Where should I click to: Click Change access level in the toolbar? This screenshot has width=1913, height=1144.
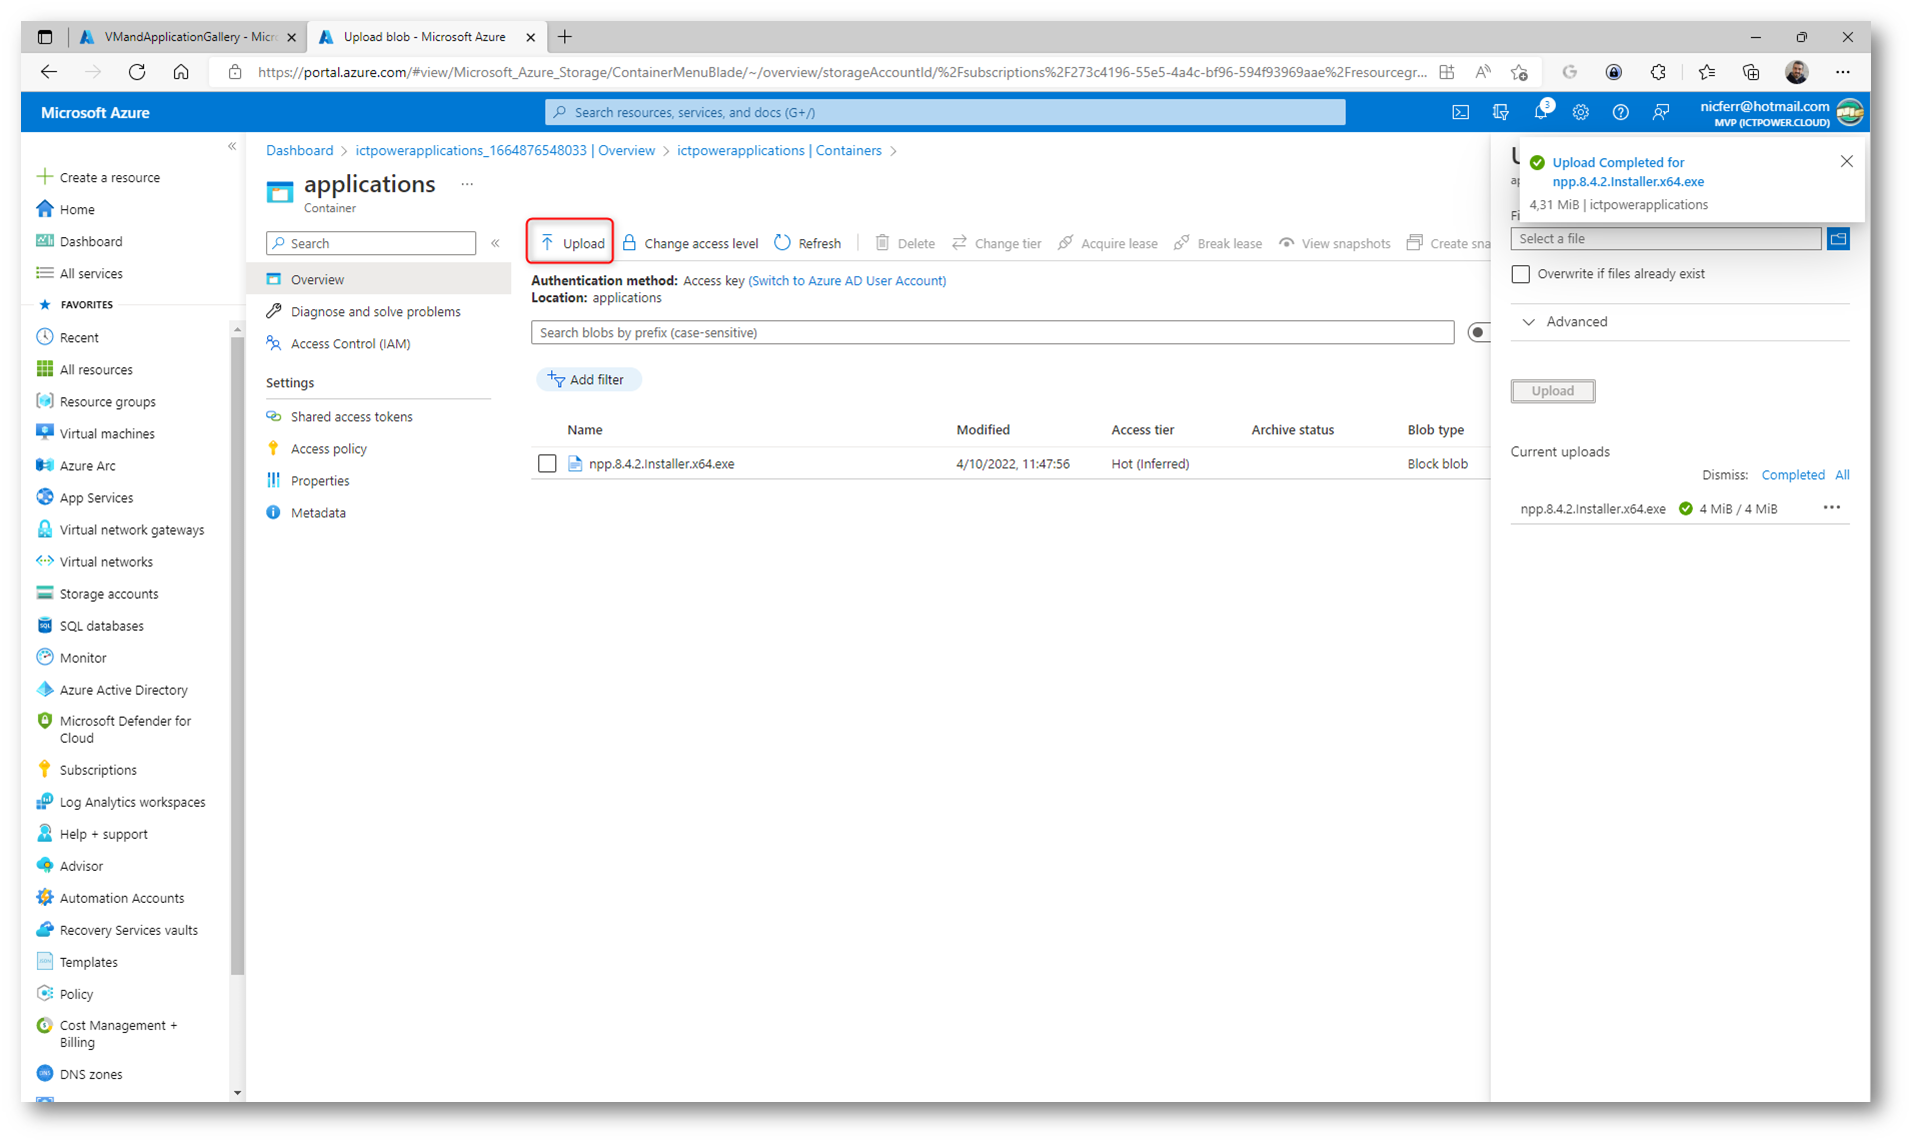tap(690, 243)
